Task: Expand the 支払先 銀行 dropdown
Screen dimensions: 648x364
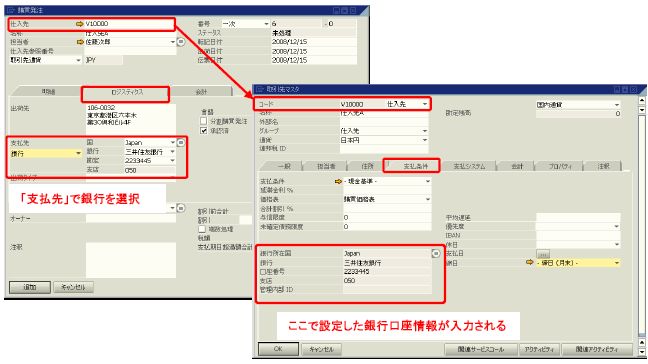Action: [78, 154]
